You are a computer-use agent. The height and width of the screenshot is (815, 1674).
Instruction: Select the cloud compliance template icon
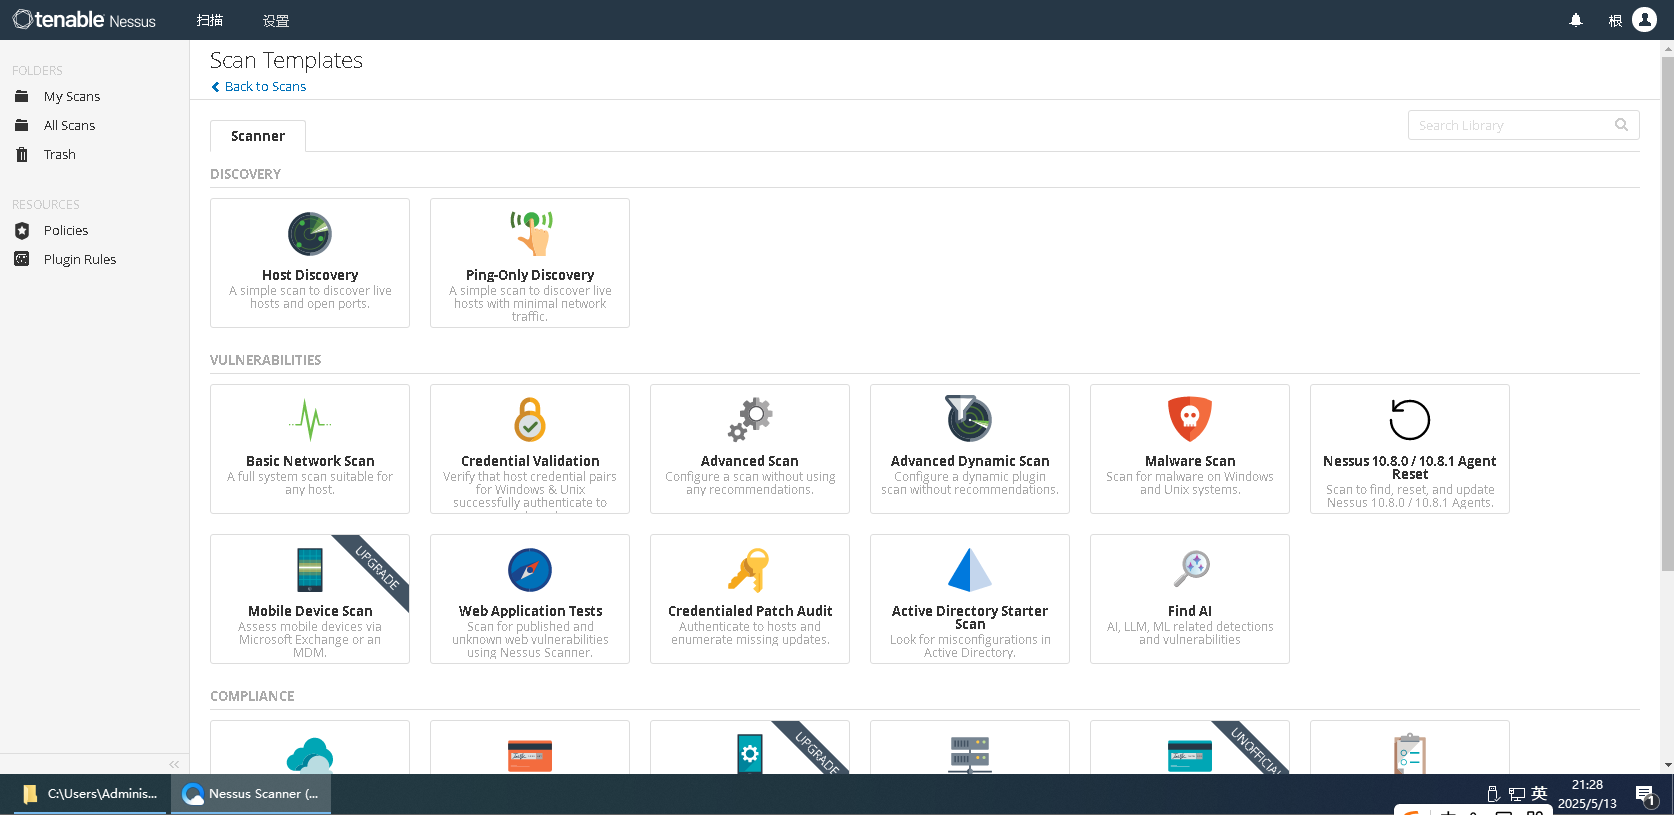click(310, 756)
